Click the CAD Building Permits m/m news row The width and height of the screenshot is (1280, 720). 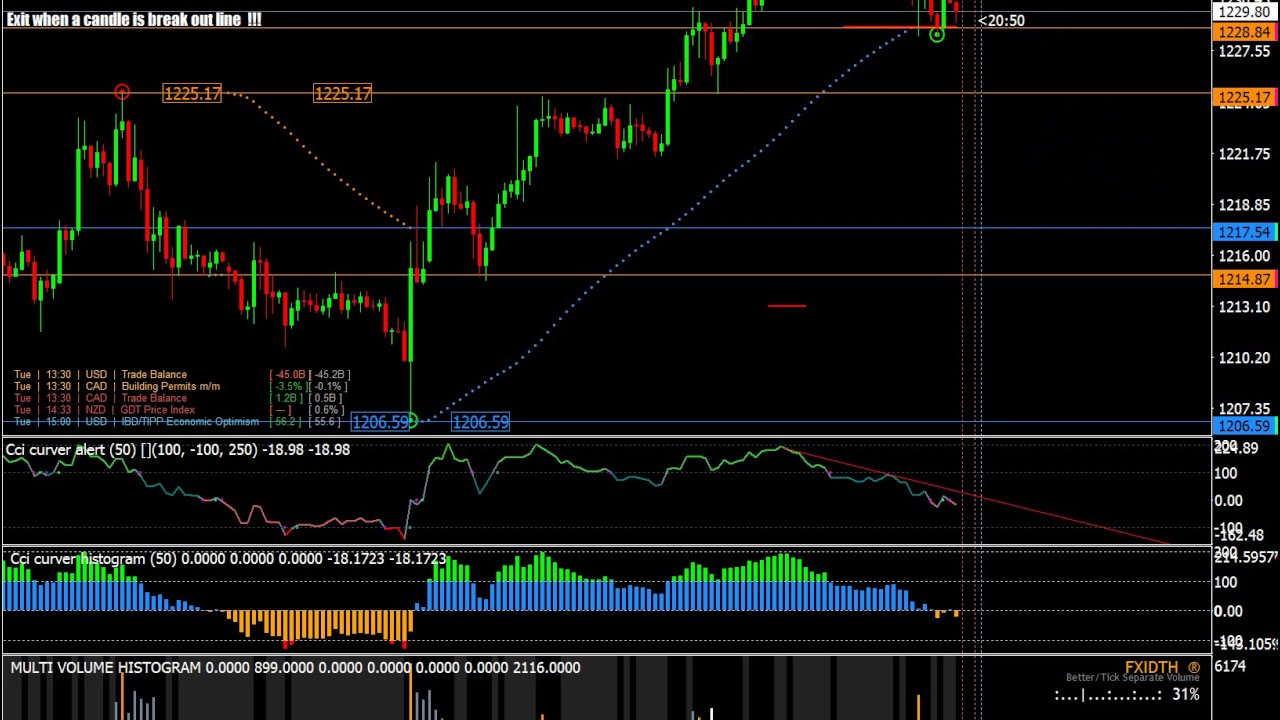(180, 386)
